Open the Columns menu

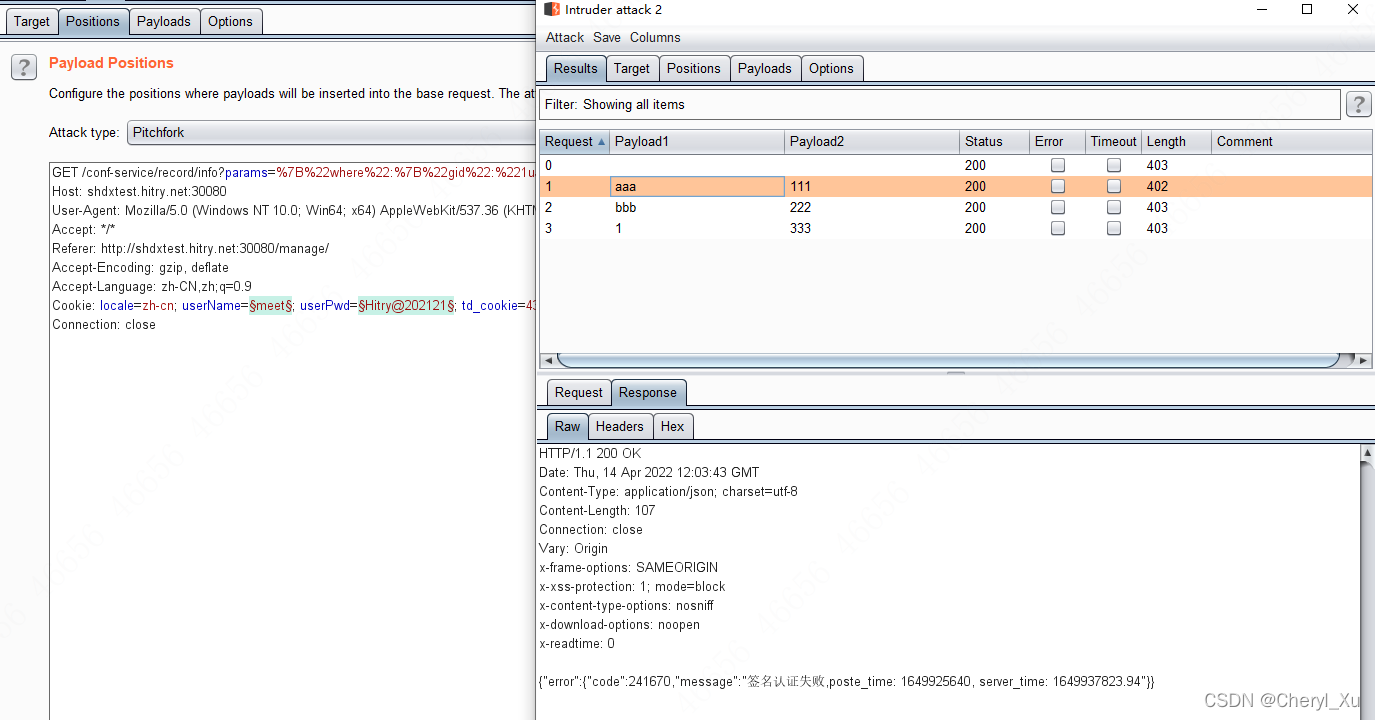(655, 38)
